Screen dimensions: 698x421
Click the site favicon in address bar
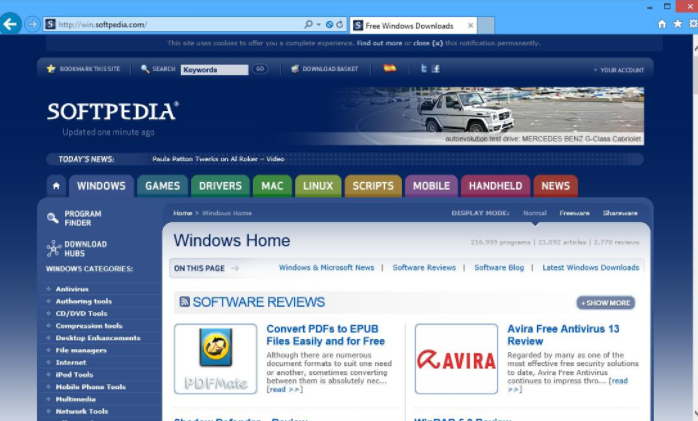click(50, 24)
